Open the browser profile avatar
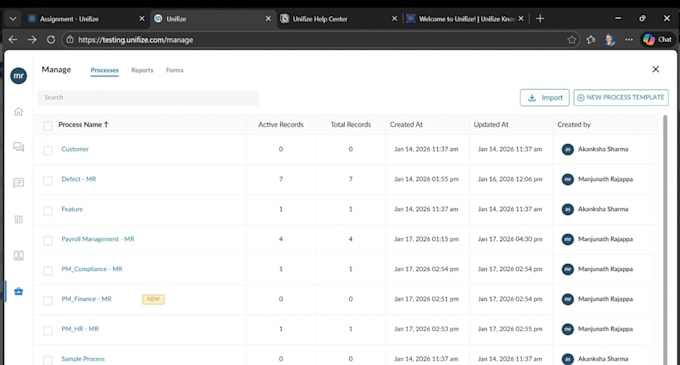Viewport: 680px width, 365px height. 610,40
